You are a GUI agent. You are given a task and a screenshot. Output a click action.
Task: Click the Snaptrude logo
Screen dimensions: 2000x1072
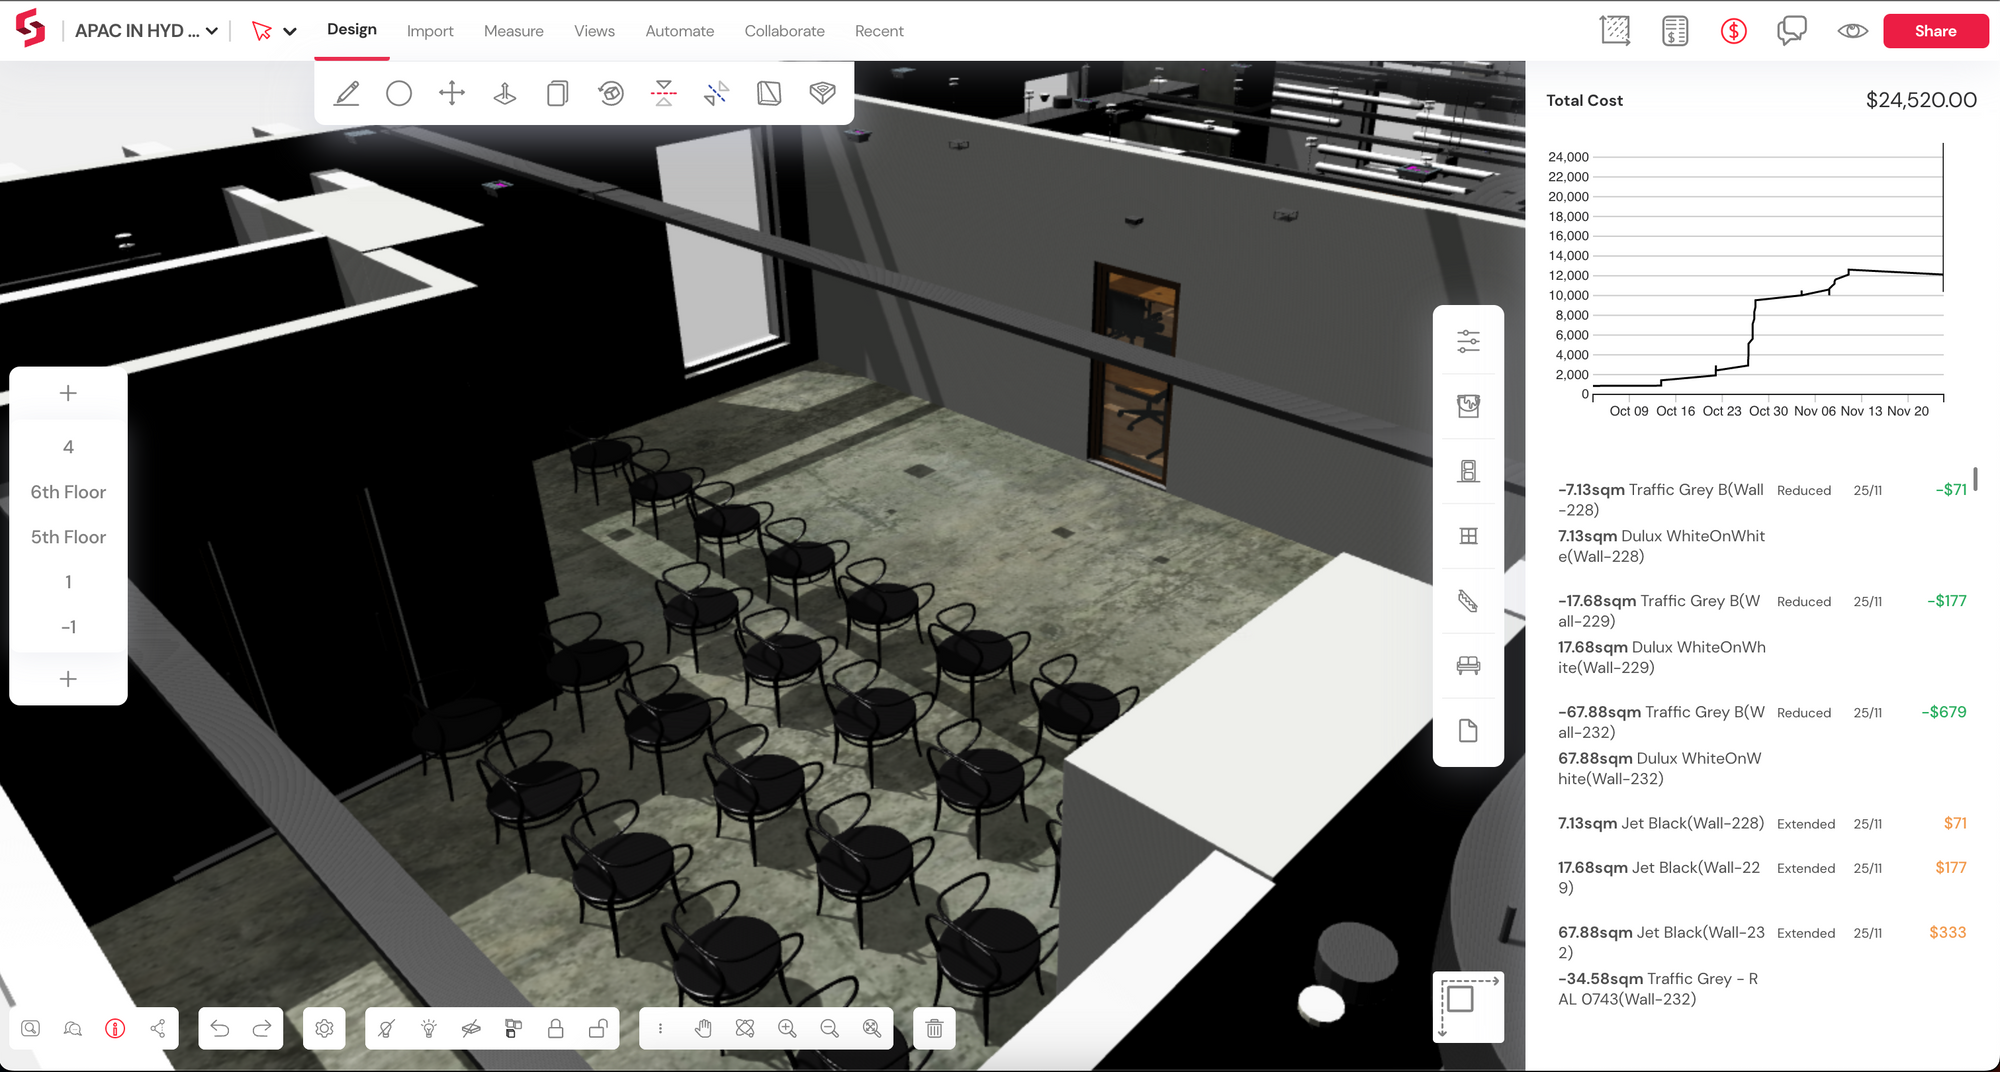[x=31, y=28]
